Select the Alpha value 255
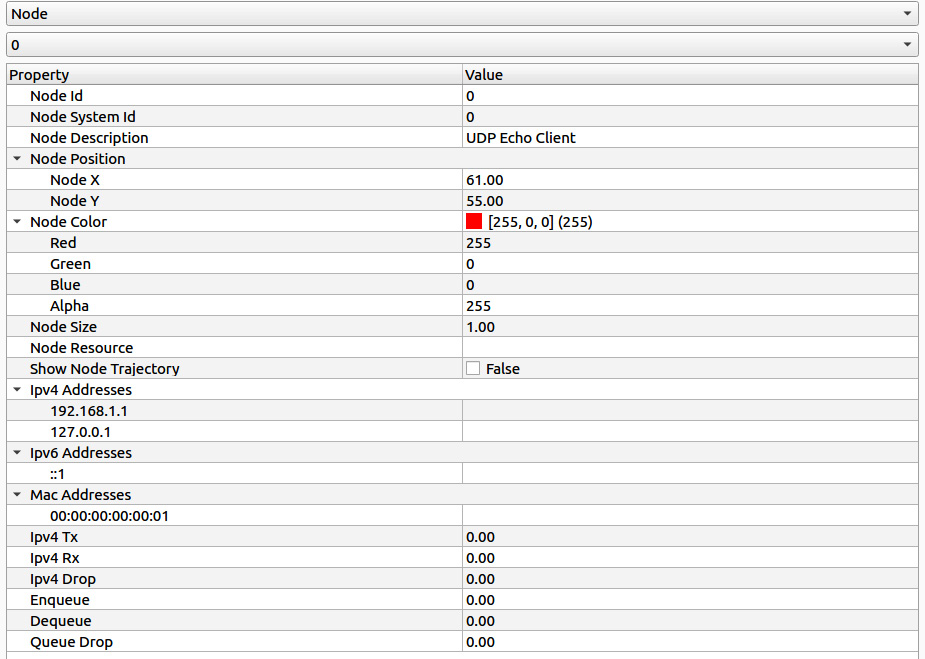 pos(478,306)
